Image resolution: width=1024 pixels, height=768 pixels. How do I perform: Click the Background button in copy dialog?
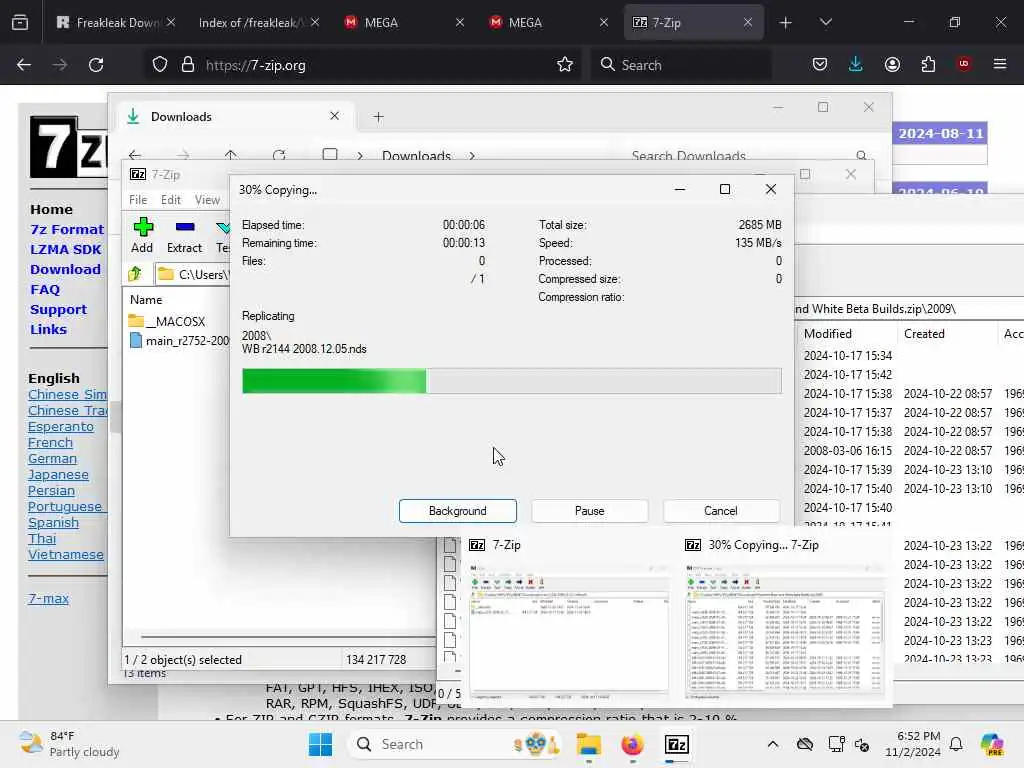point(457,511)
